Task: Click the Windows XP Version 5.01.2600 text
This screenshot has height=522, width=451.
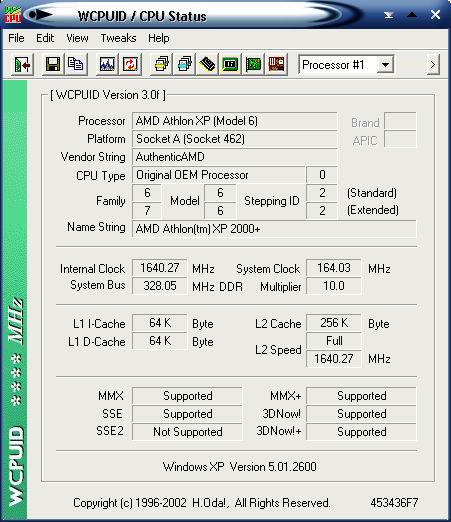Action: pyautogui.click(x=239, y=467)
